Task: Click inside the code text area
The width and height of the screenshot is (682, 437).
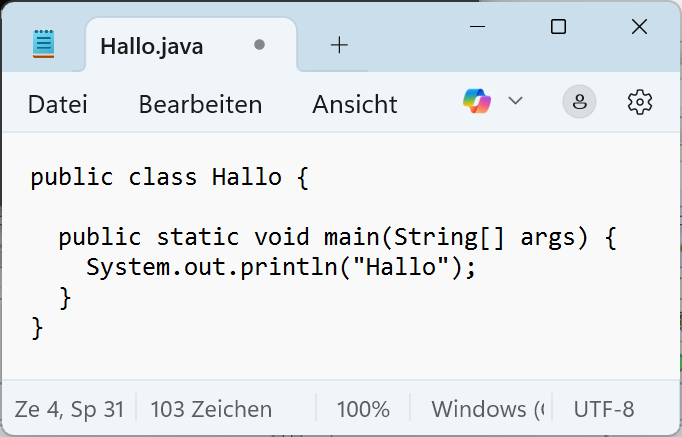Action: coord(340,300)
